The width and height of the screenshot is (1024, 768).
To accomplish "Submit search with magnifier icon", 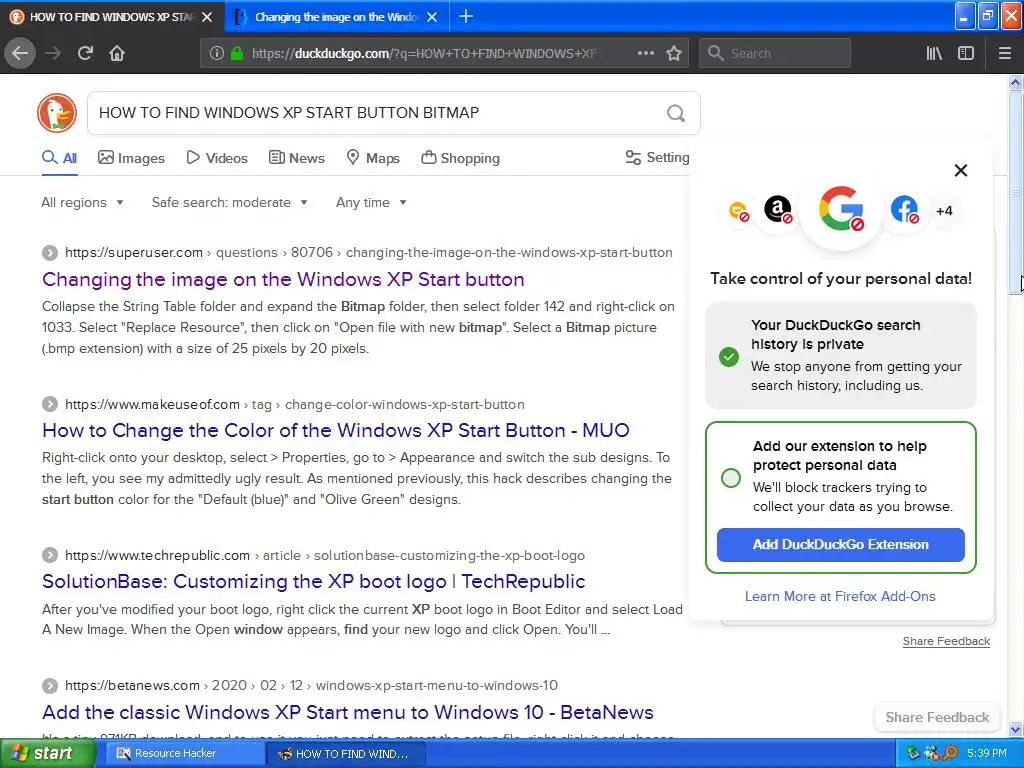I will coord(676,113).
